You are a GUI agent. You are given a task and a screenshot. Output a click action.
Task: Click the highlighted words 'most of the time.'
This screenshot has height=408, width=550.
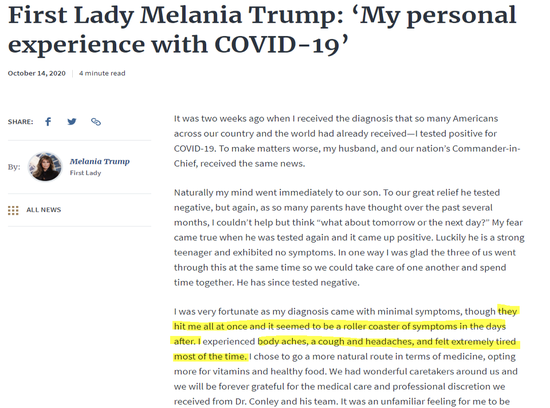click(x=210, y=357)
